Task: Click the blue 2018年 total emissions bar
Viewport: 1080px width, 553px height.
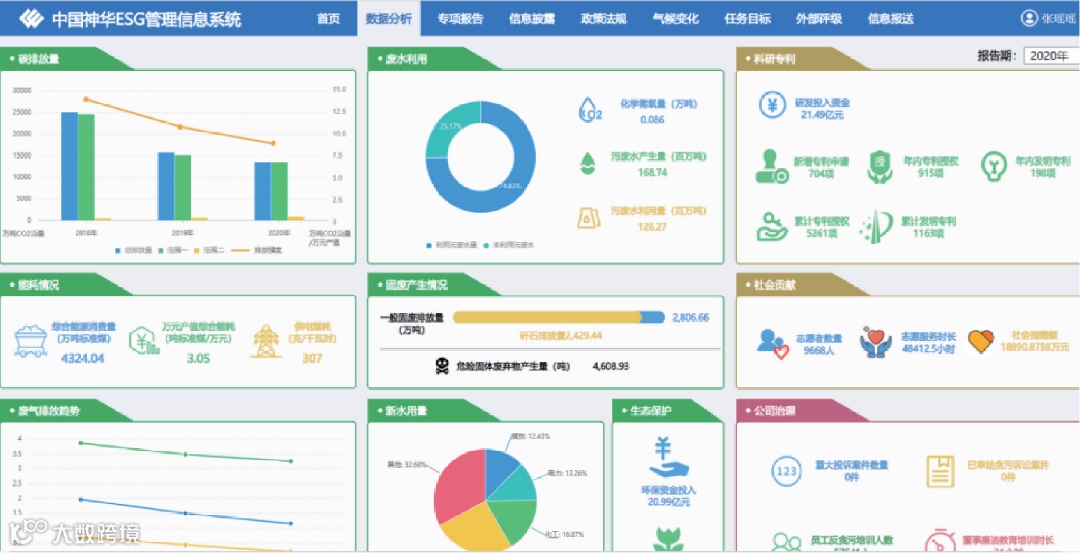Action: pos(69,166)
